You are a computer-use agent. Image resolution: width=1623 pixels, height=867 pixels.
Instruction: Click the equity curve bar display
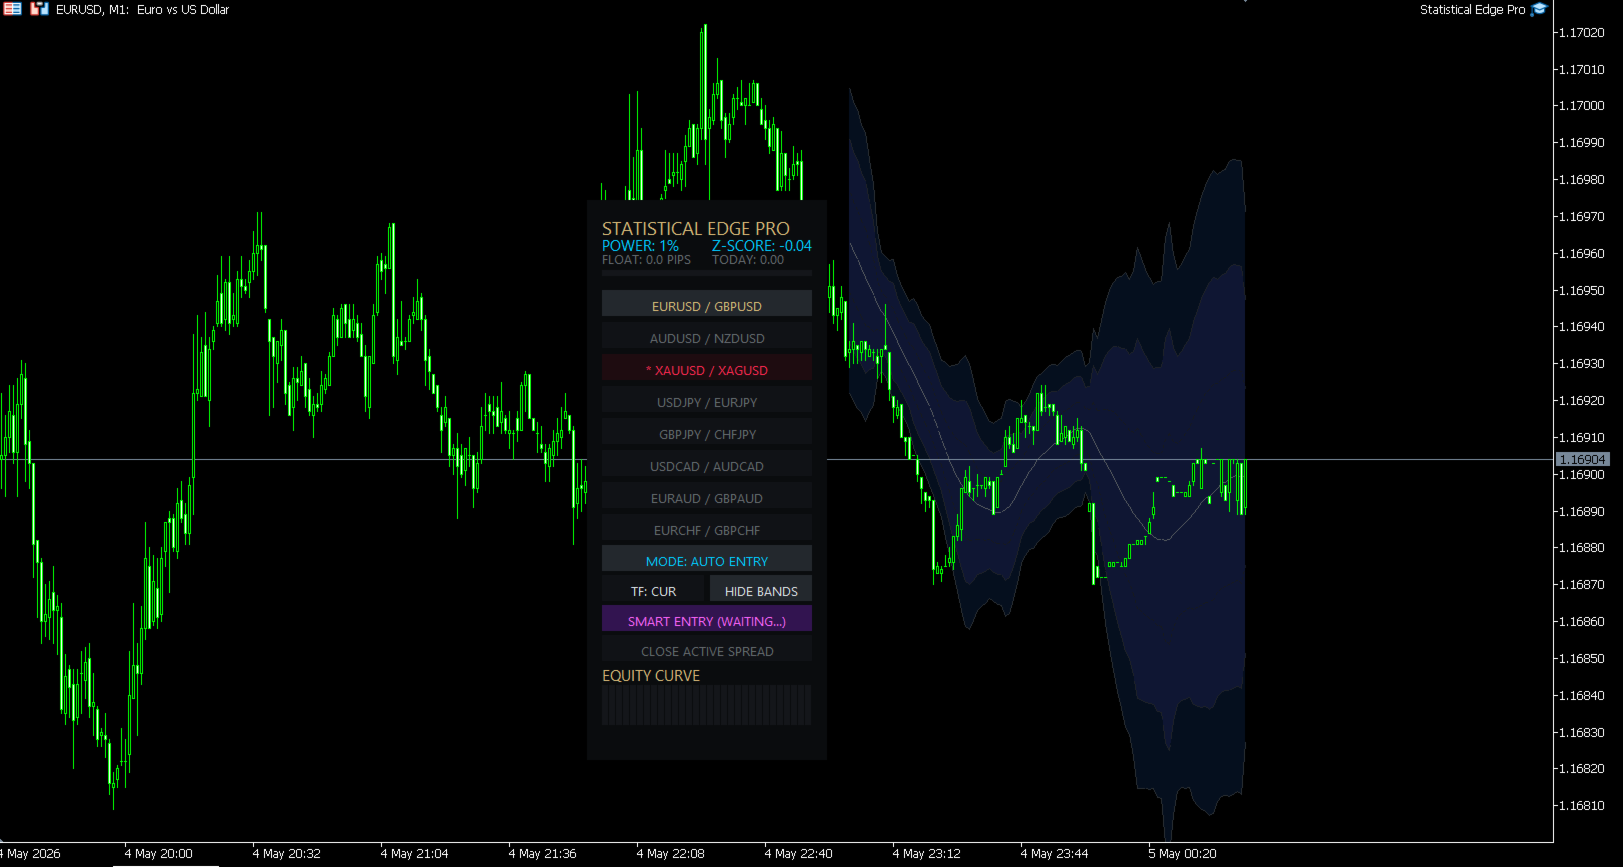click(x=707, y=705)
